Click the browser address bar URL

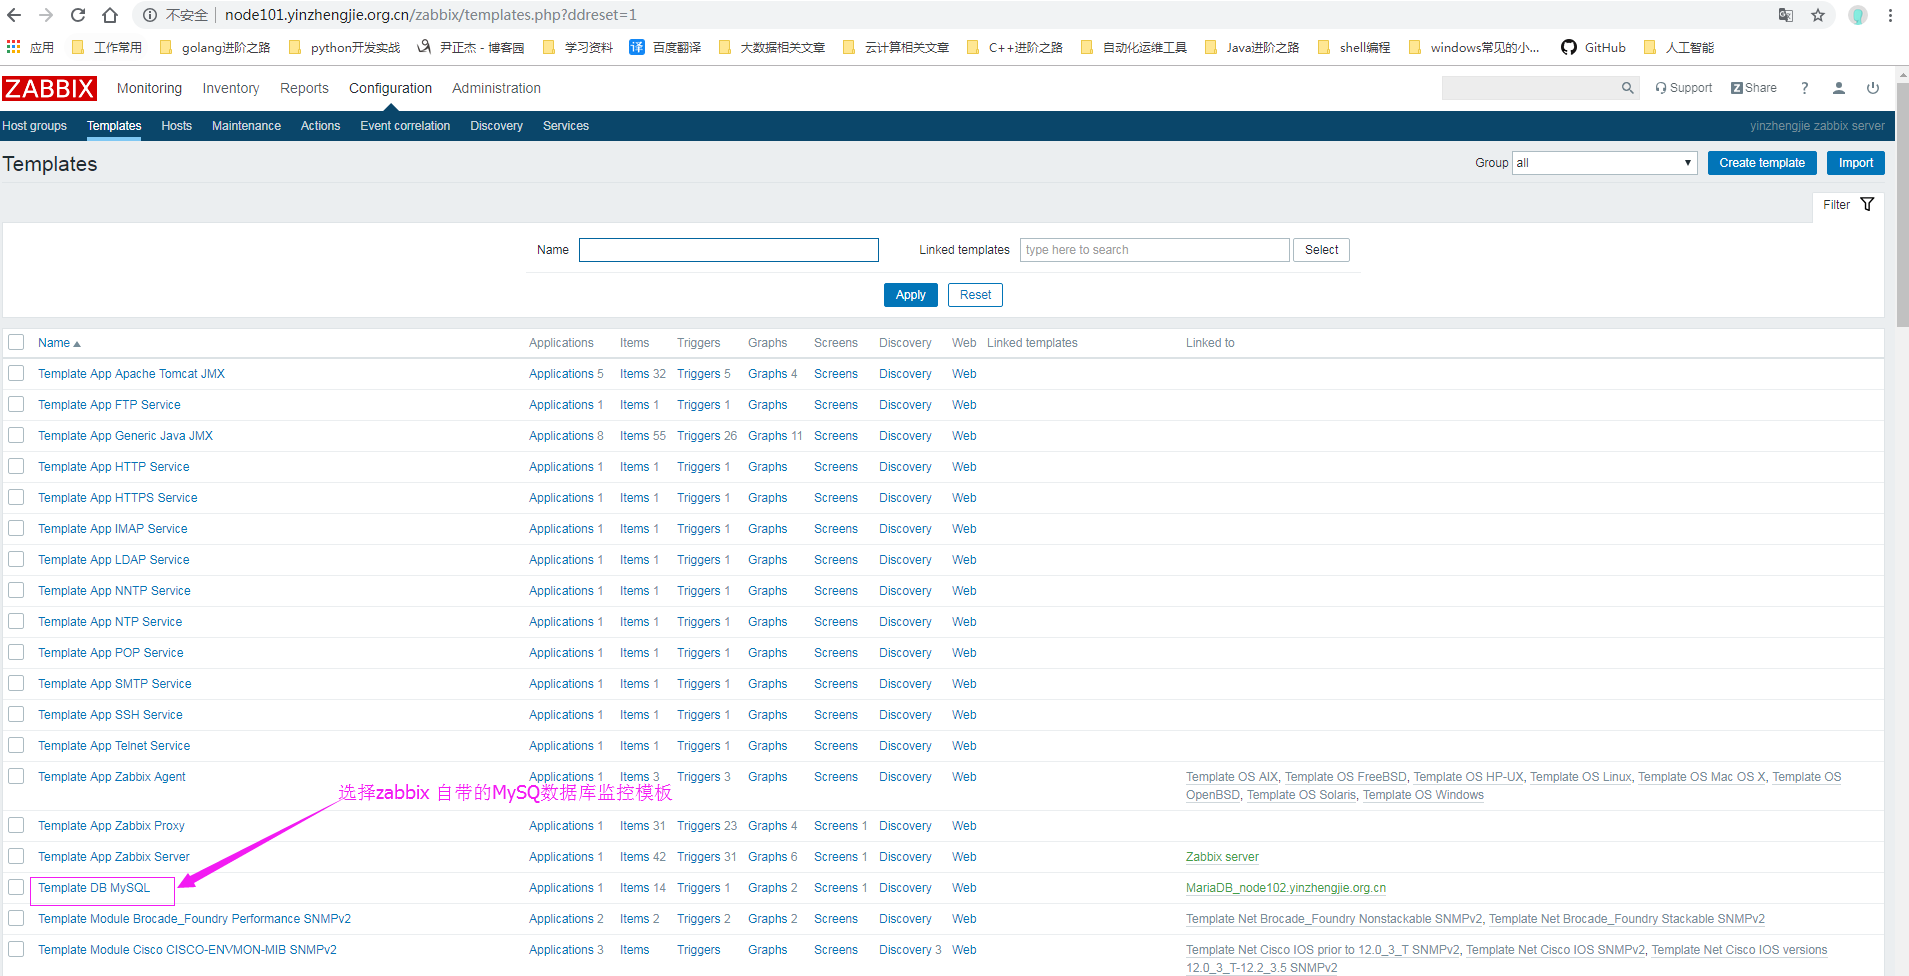click(x=430, y=15)
